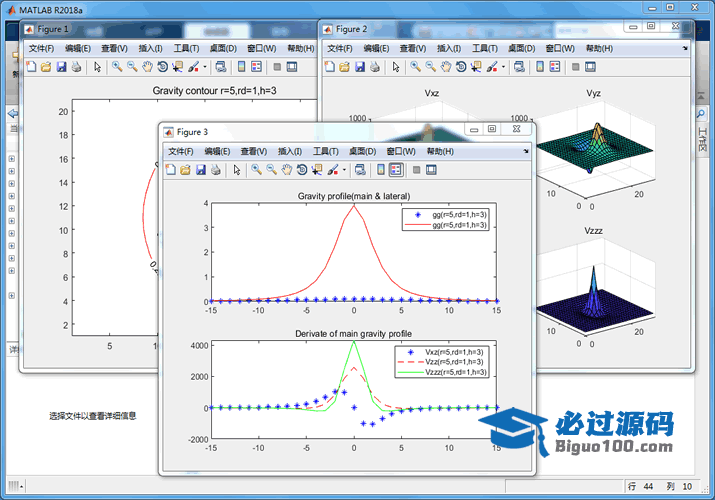Activate Zoom In tool in Figure 1
Screen dimensions: 715x500
point(117,67)
